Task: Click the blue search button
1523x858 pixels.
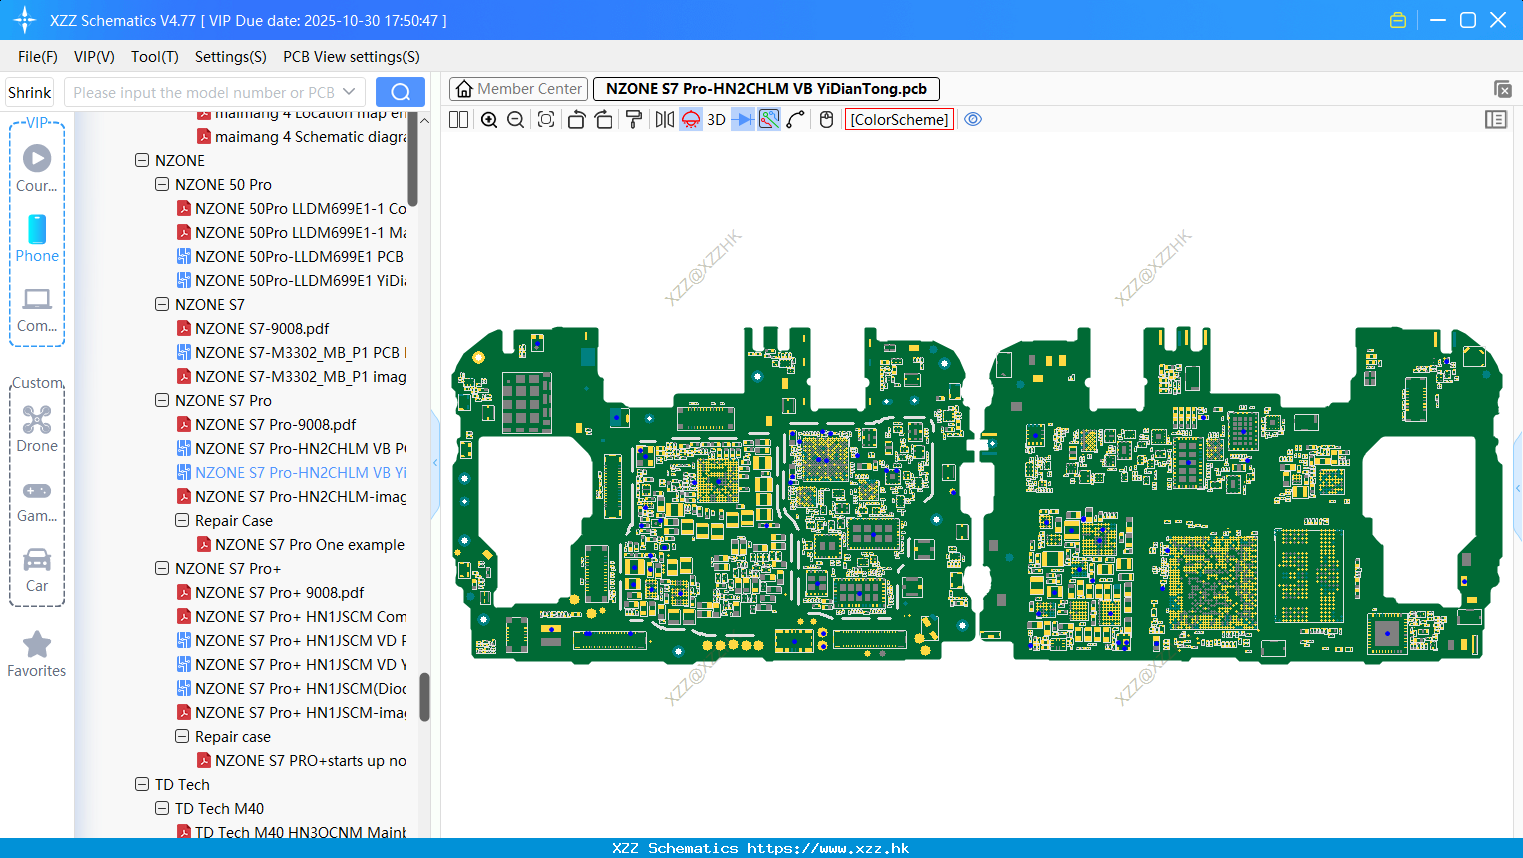Action: coord(400,92)
